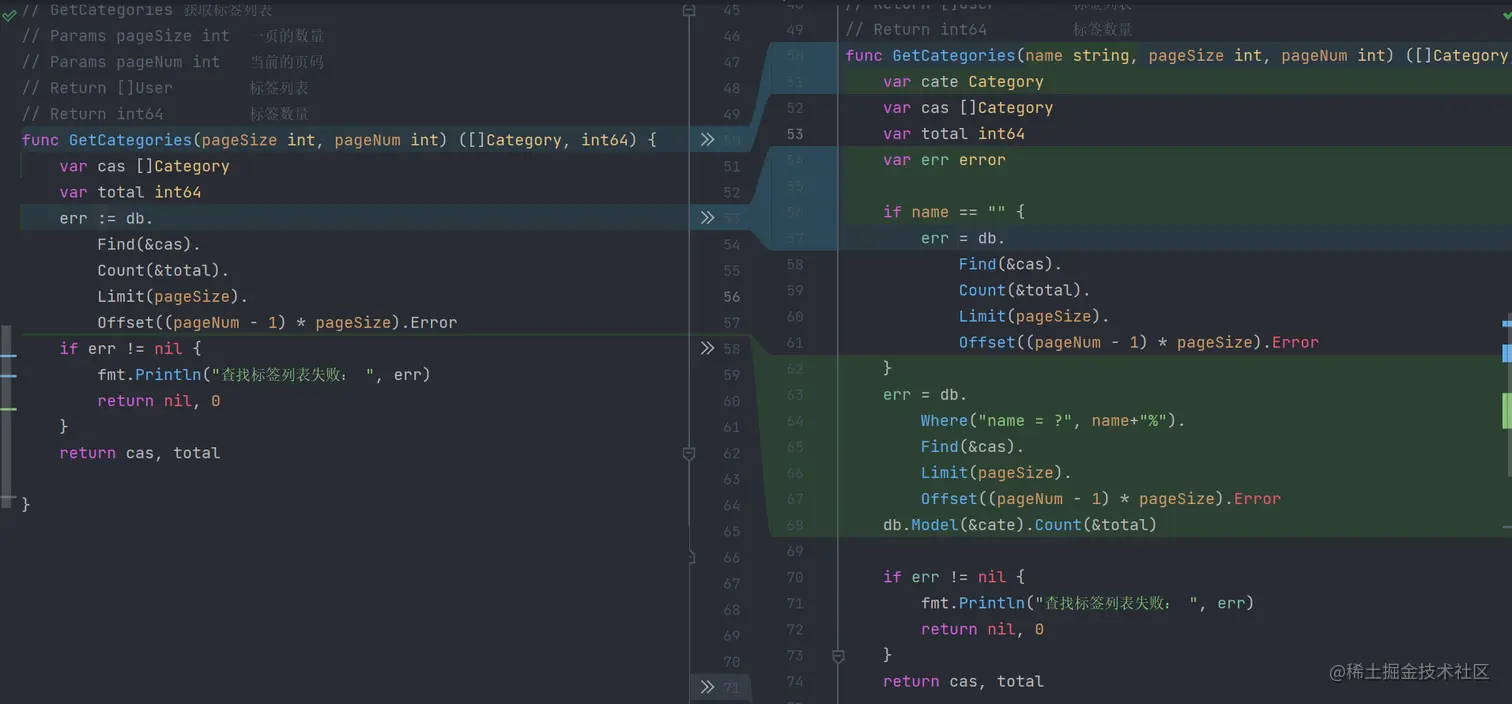Click center gutter line number 45
This screenshot has height=704, width=1512.
pos(731,10)
